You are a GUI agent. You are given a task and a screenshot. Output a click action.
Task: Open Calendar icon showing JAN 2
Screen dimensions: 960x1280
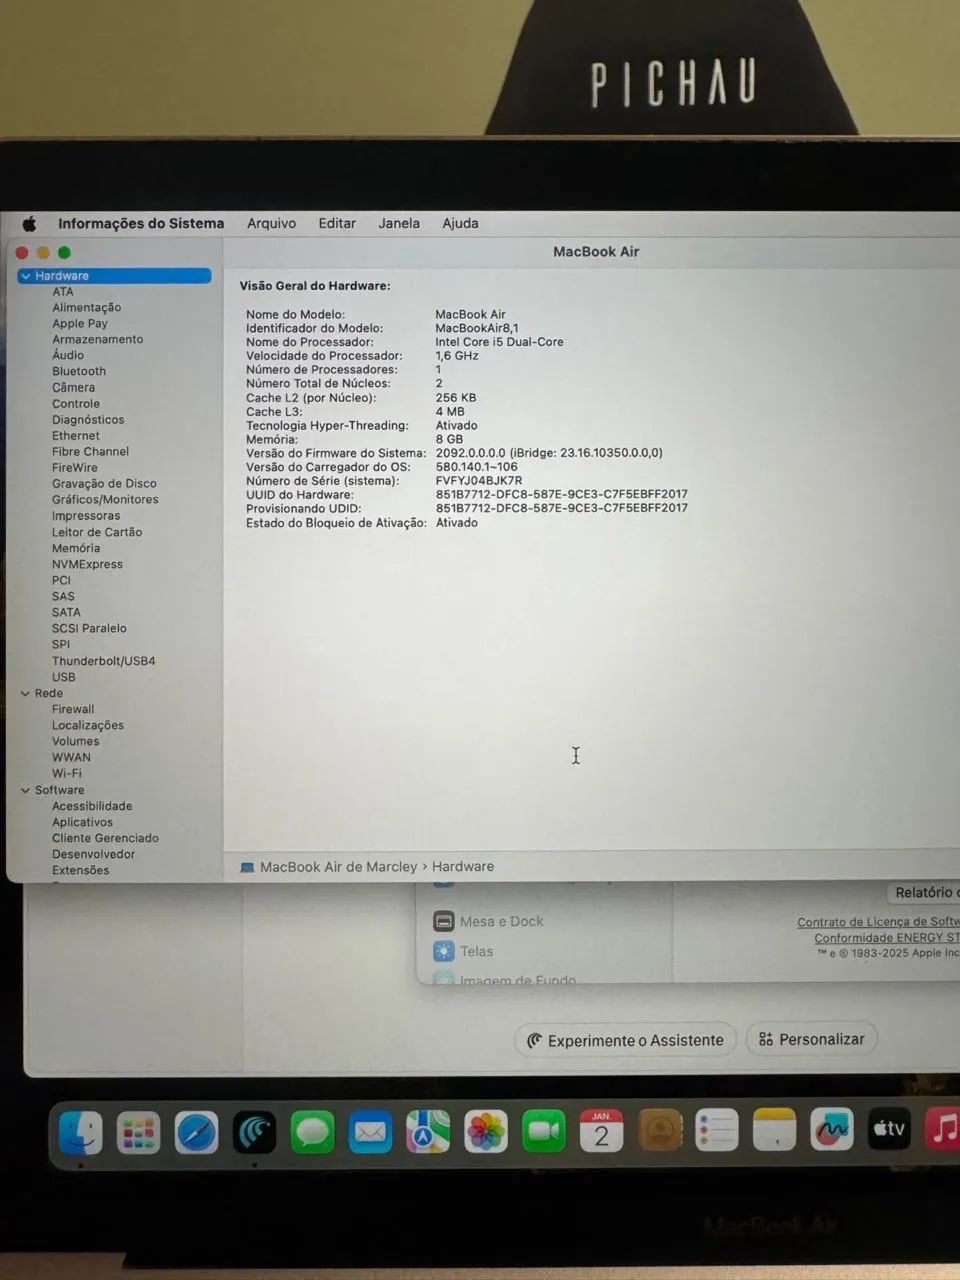click(601, 1131)
